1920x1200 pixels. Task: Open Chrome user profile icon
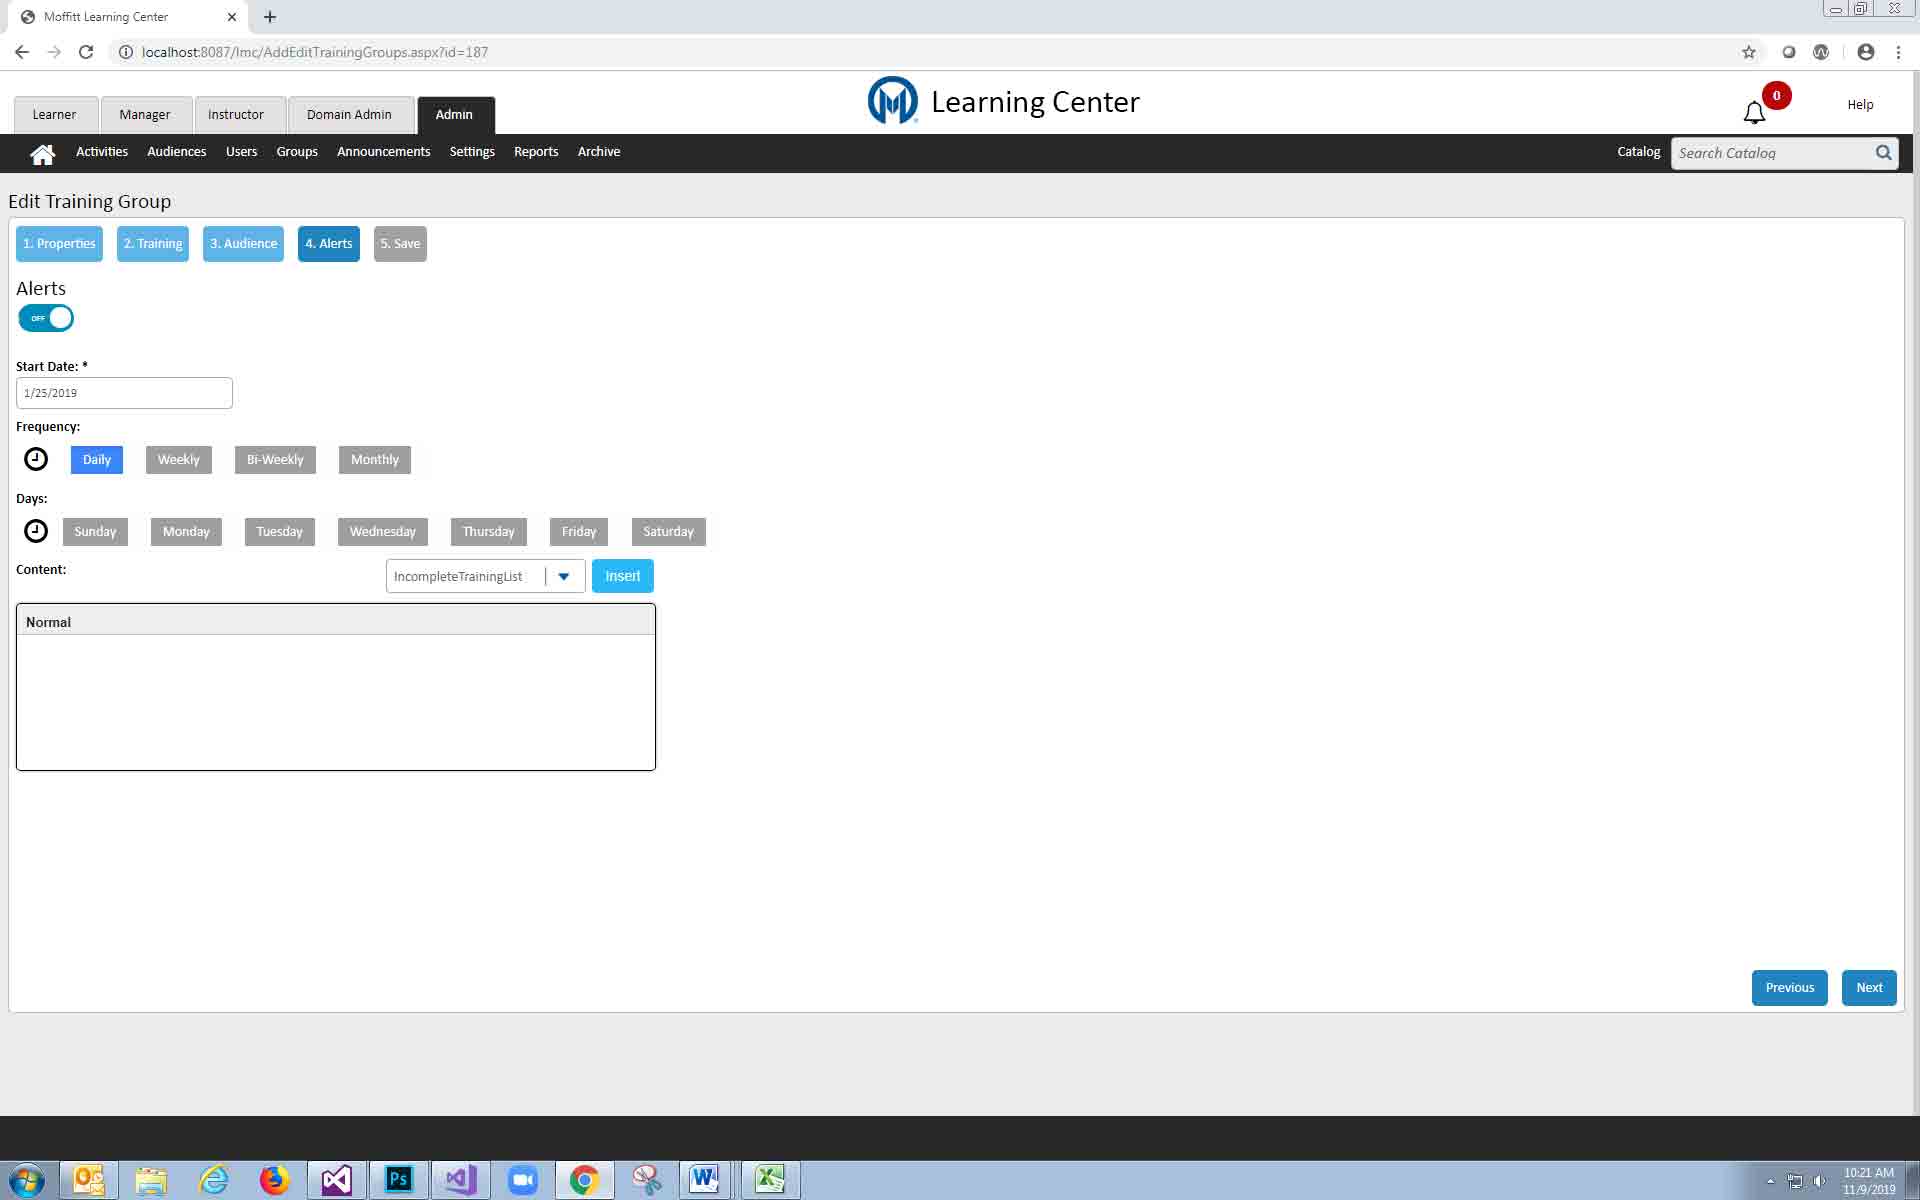(1865, 52)
